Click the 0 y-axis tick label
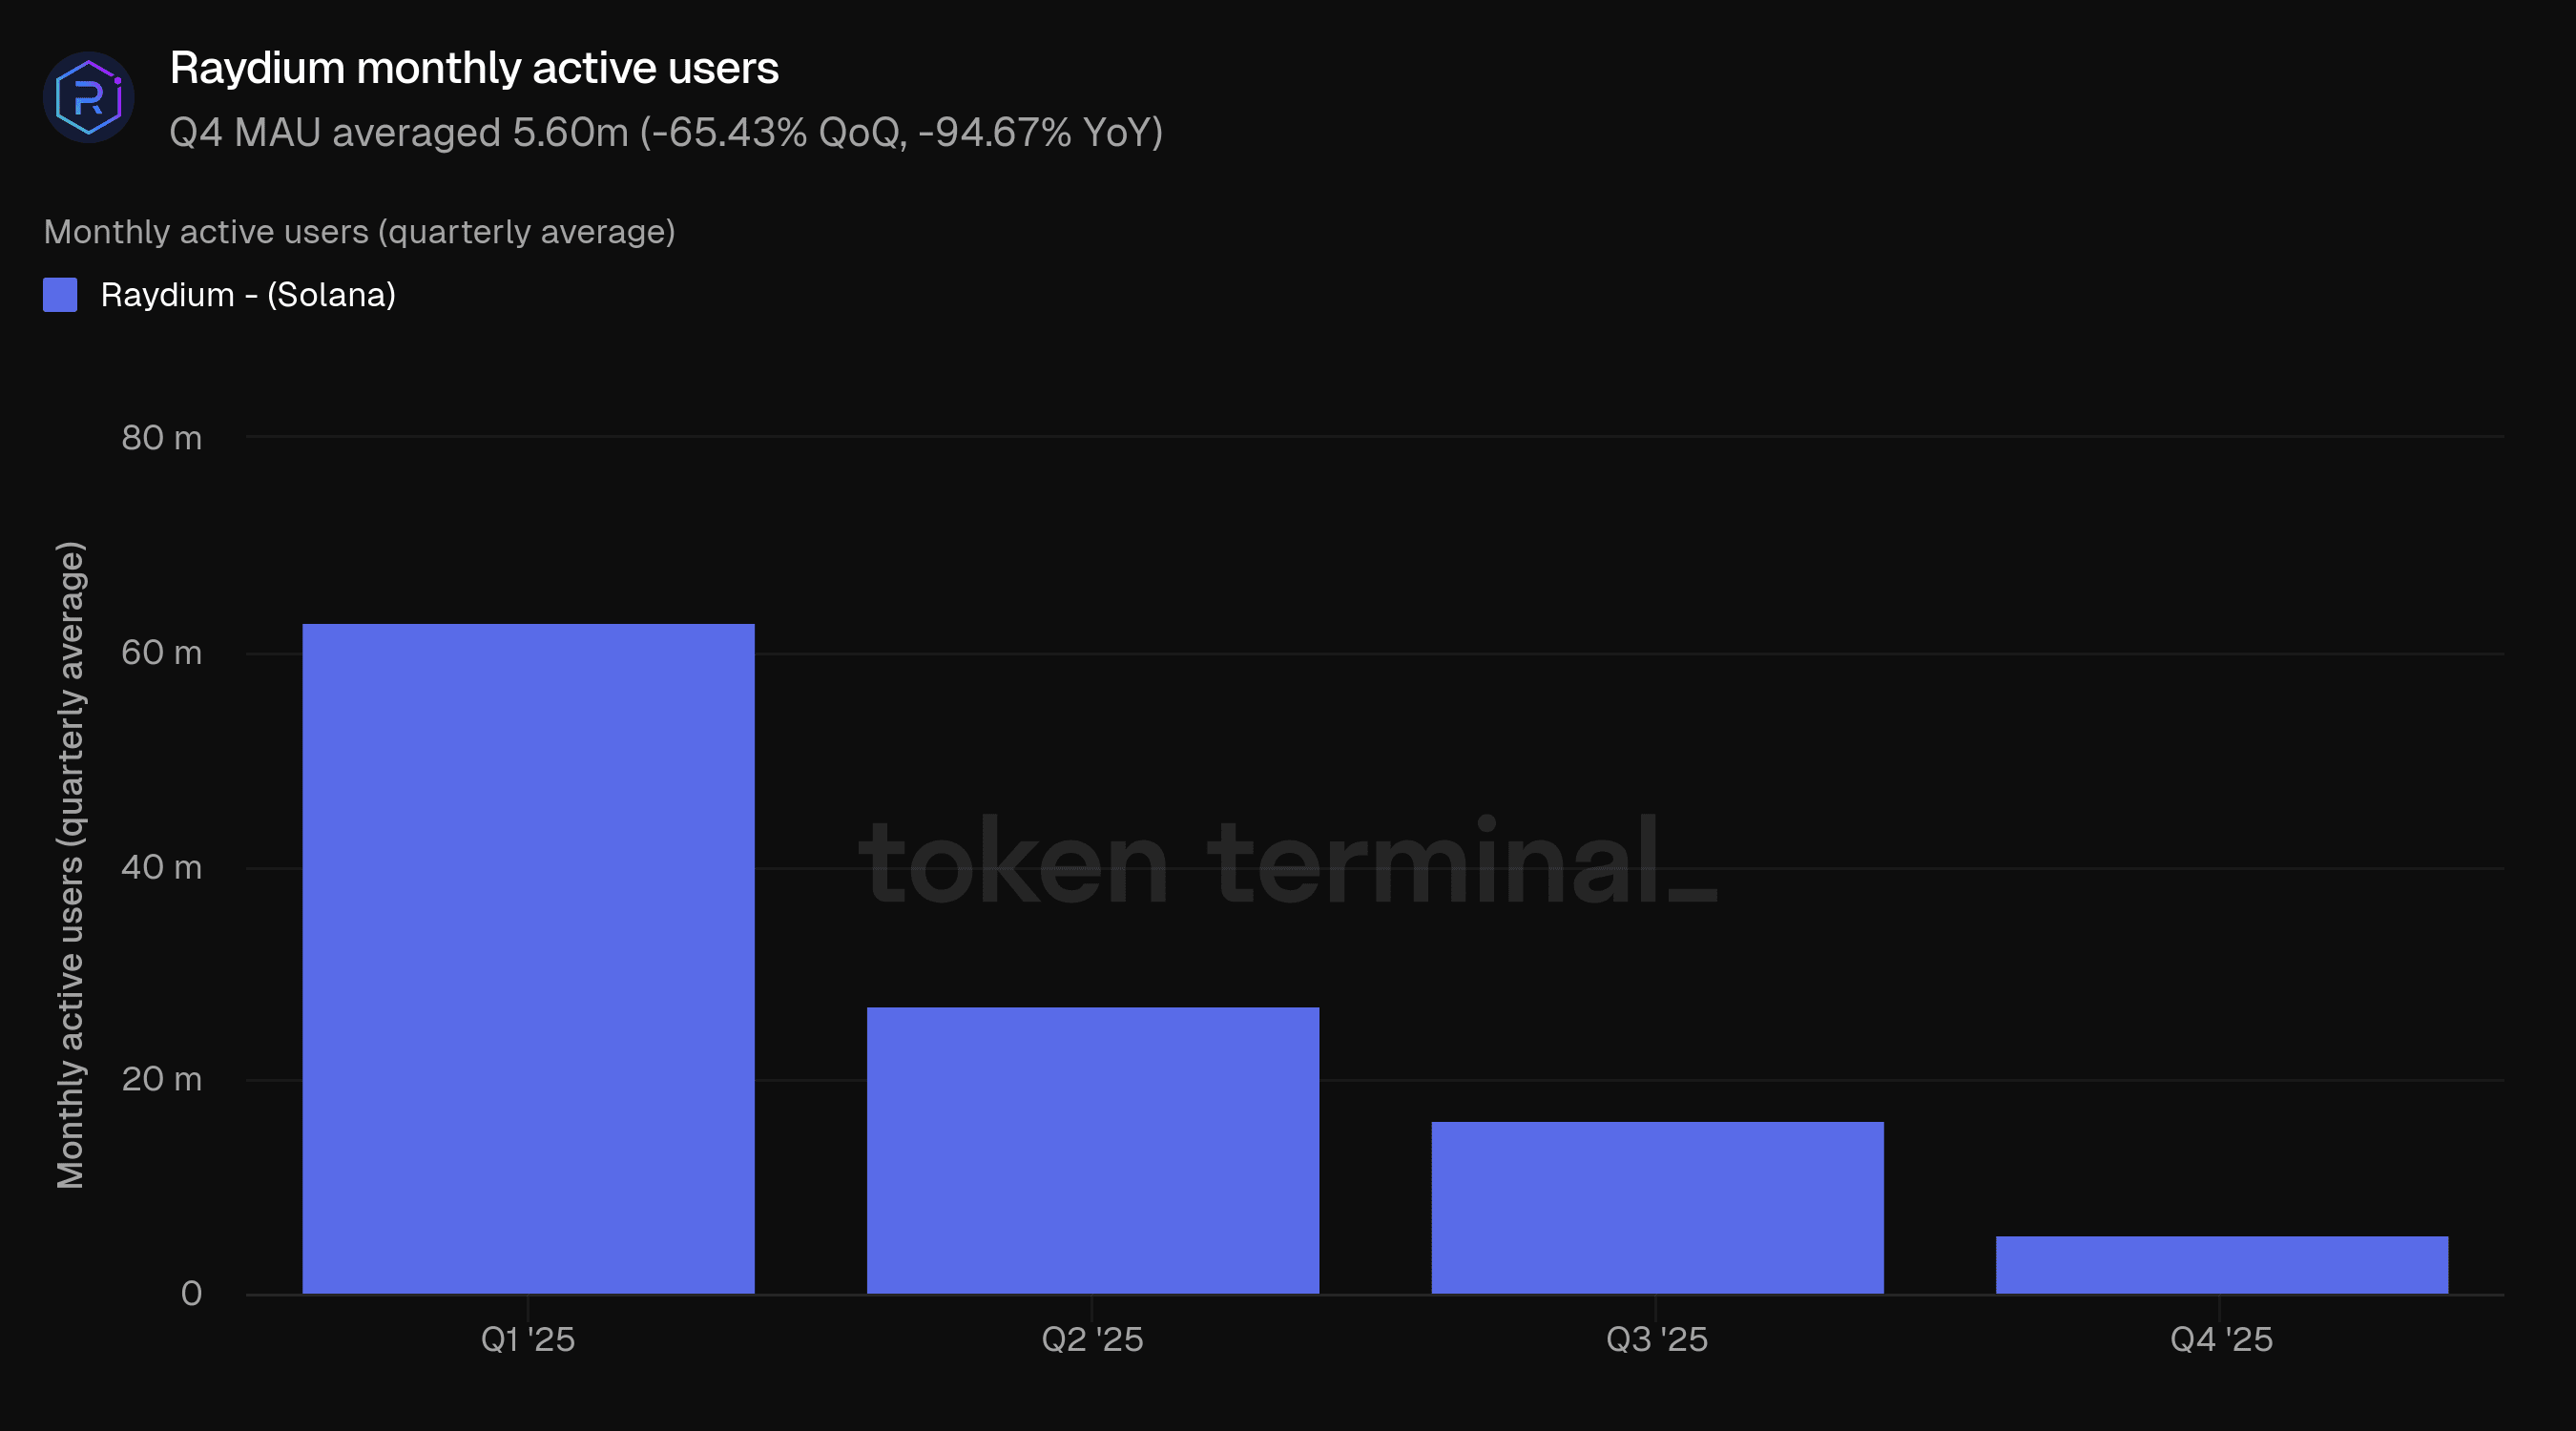The width and height of the screenshot is (2576, 1431). pyautogui.click(x=191, y=1294)
